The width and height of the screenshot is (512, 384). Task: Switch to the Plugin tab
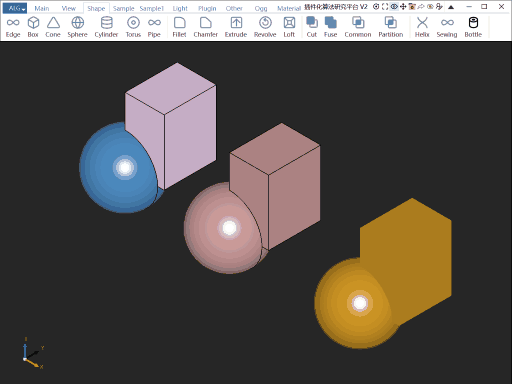pos(207,9)
